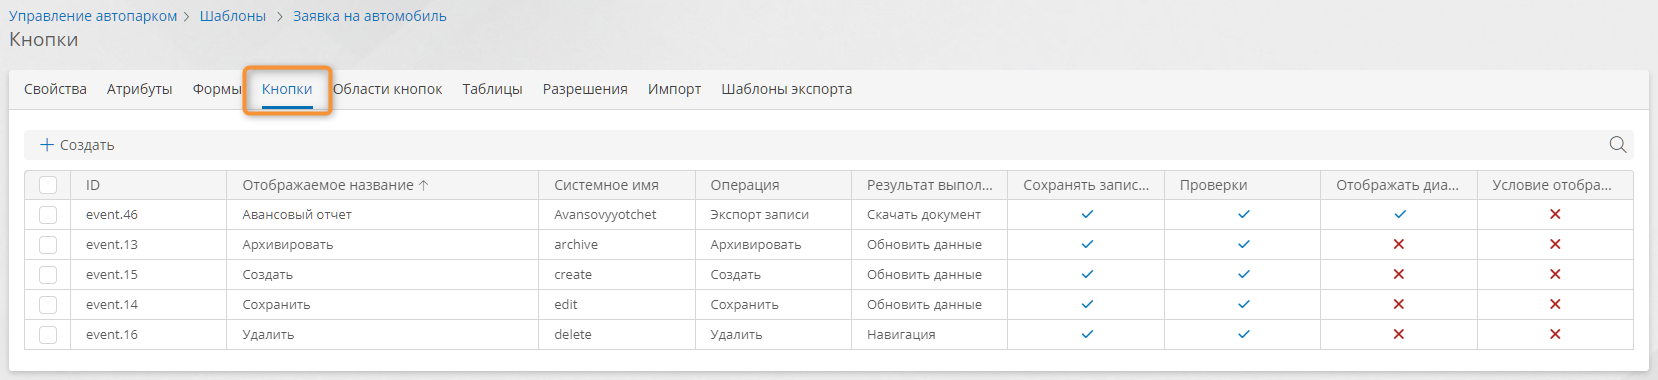Open the Формы tab
Screen dimensions: 1658x380
click(x=217, y=89)
